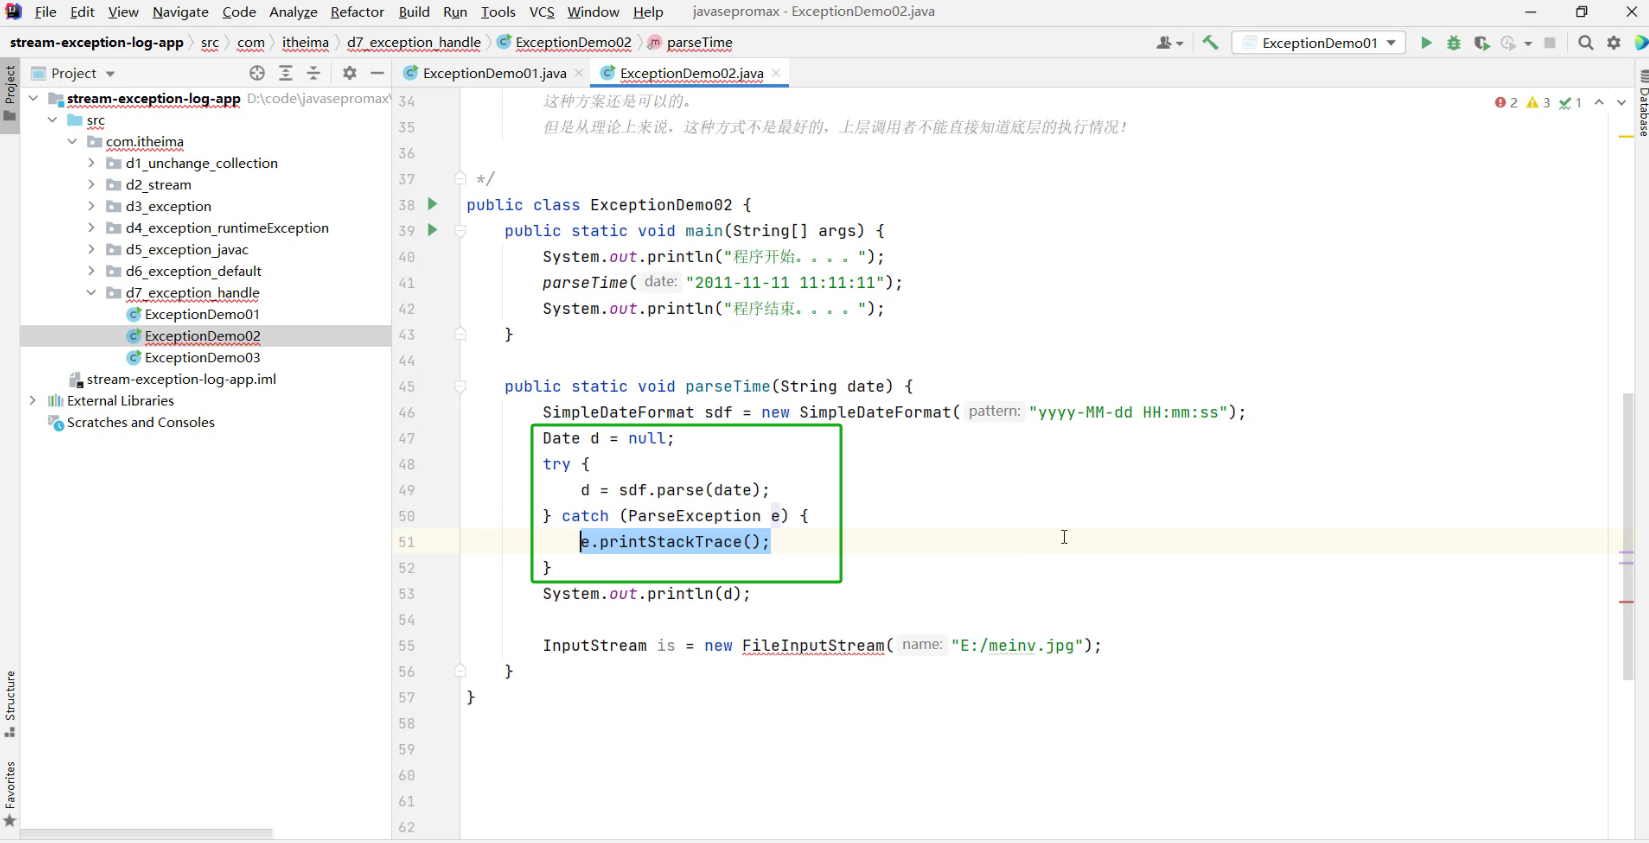Run class from gutter arrow on line 38
The image size is (1649, 843).
tap(432, 204)
